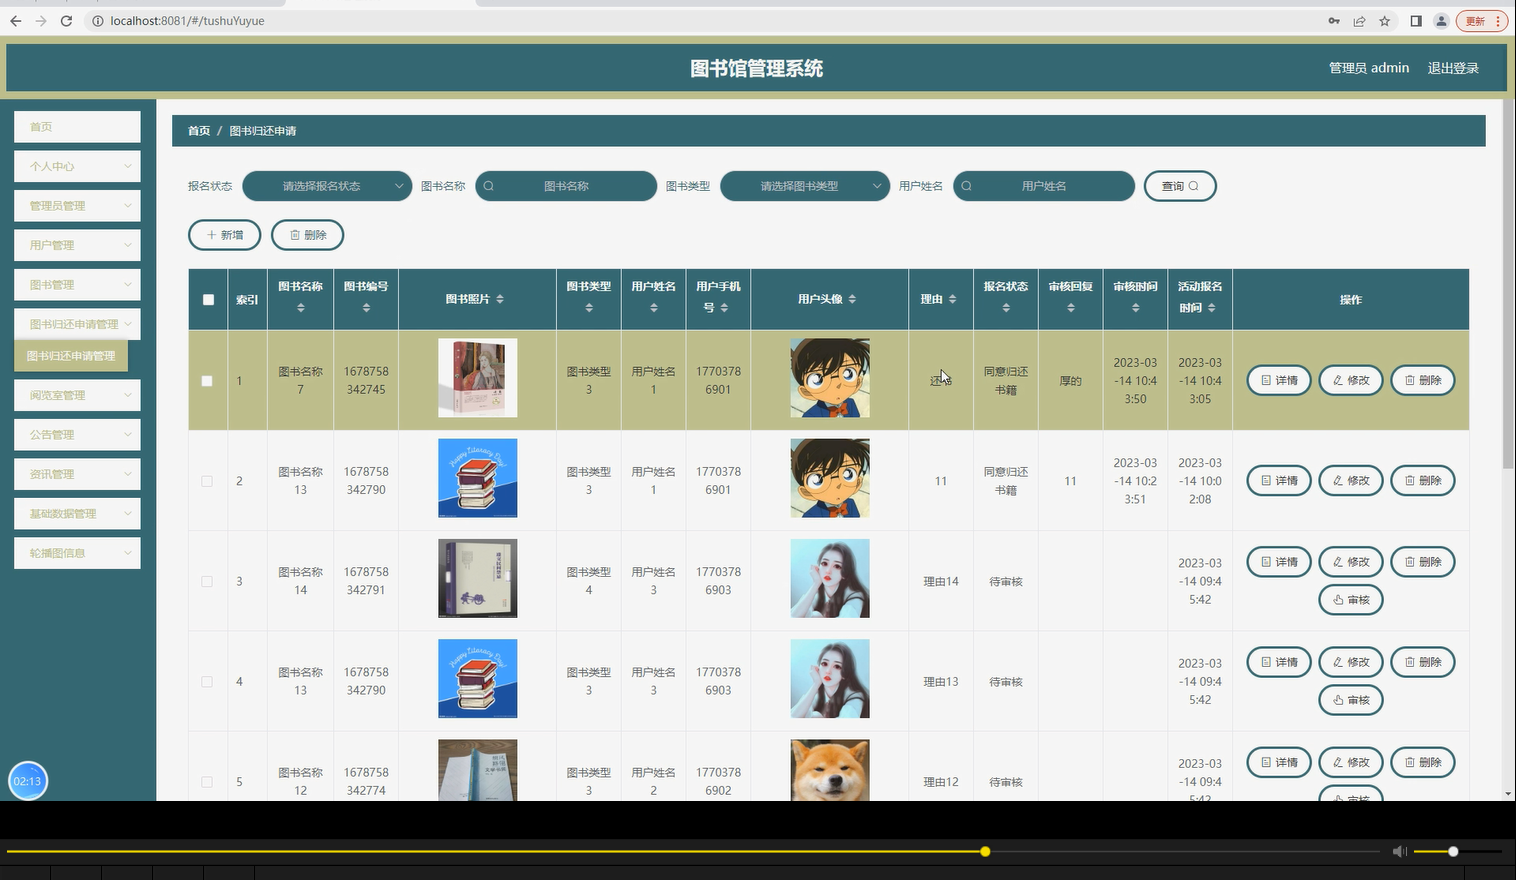Viewport: 1516px width, 880px height.
Task: Click 修改 for row 2
Action: point(1351,481)
